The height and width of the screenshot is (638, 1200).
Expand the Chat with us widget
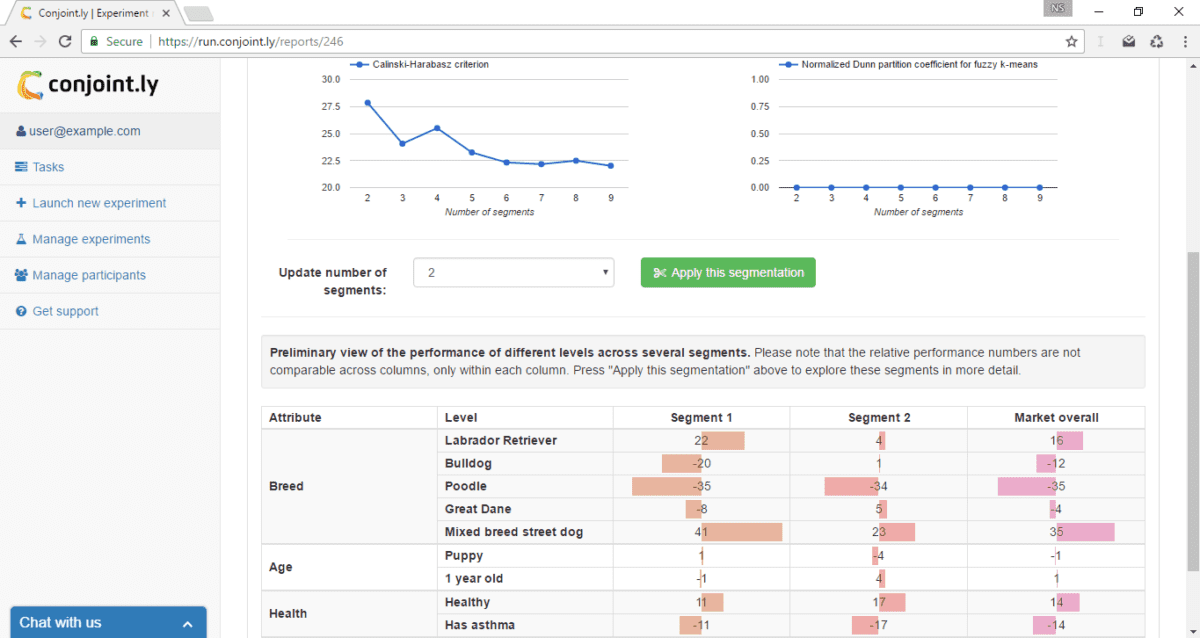108,622
